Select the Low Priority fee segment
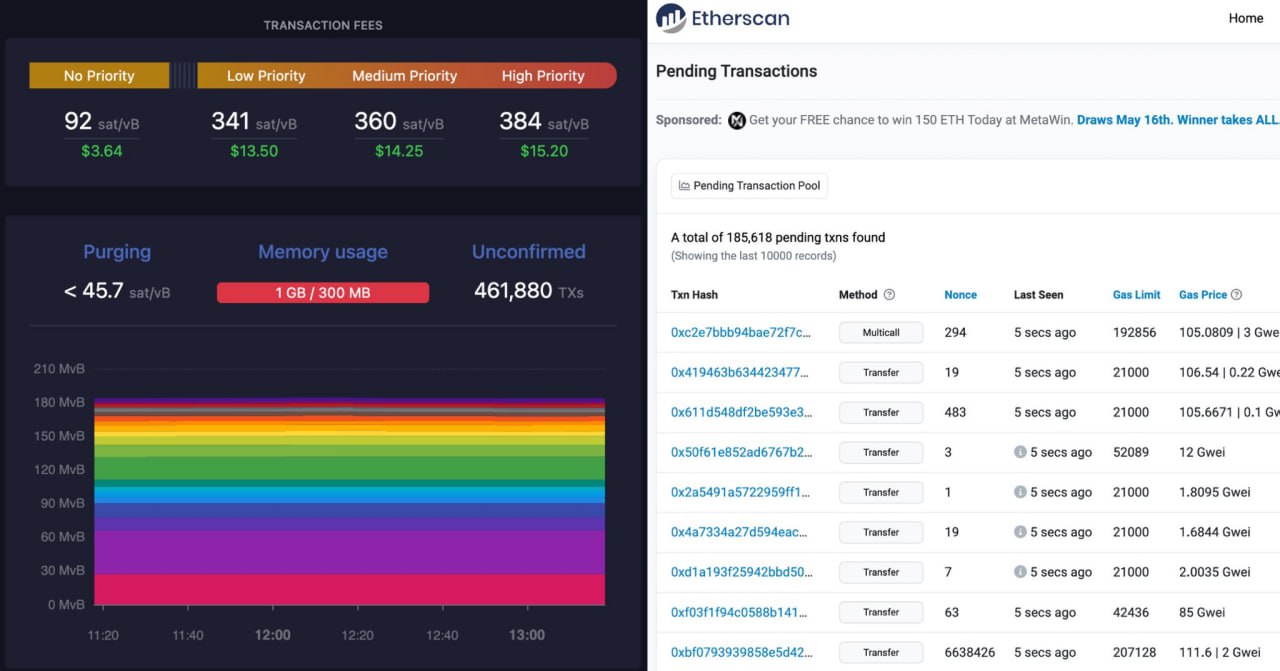Screen dimensions: 1280x671 [266, 76]
